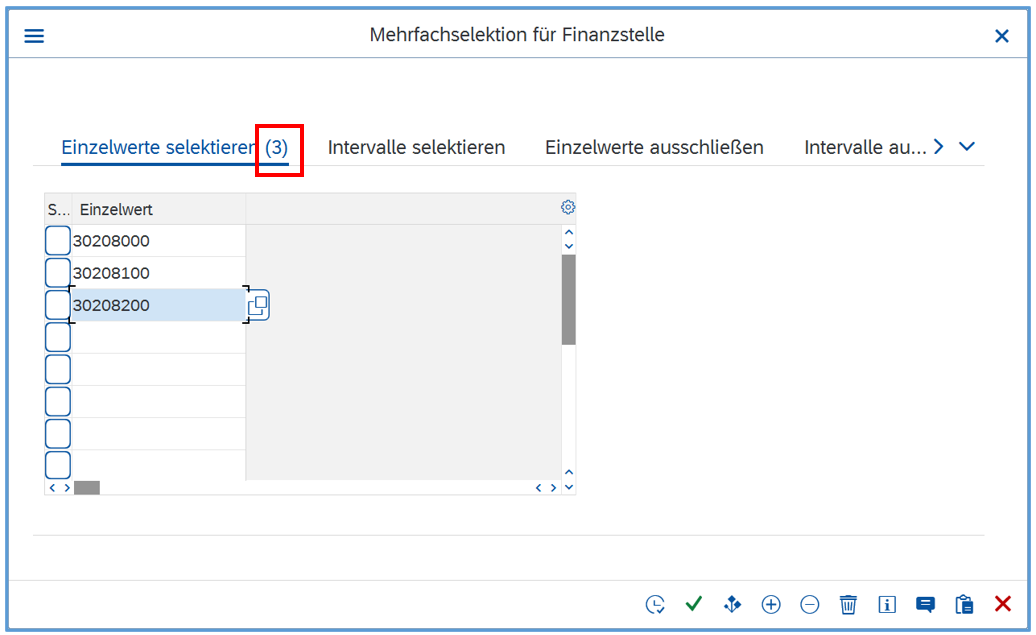
Task: Switch to the Intervalle selektieren tab
Action: click(416, 147)
